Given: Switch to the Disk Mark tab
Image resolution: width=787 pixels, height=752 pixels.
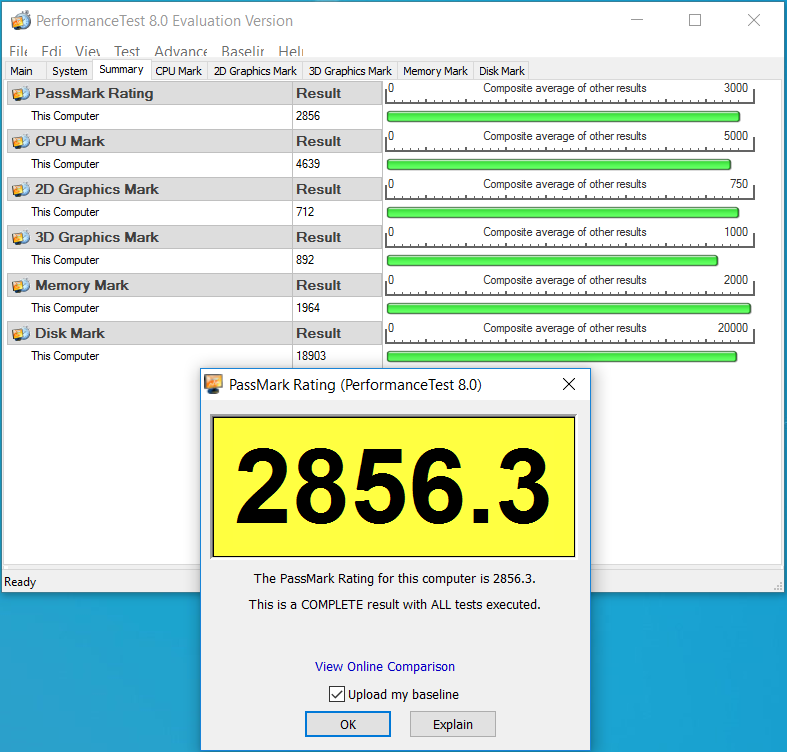Looking at the screenshot, I should (x=502, y=71).
